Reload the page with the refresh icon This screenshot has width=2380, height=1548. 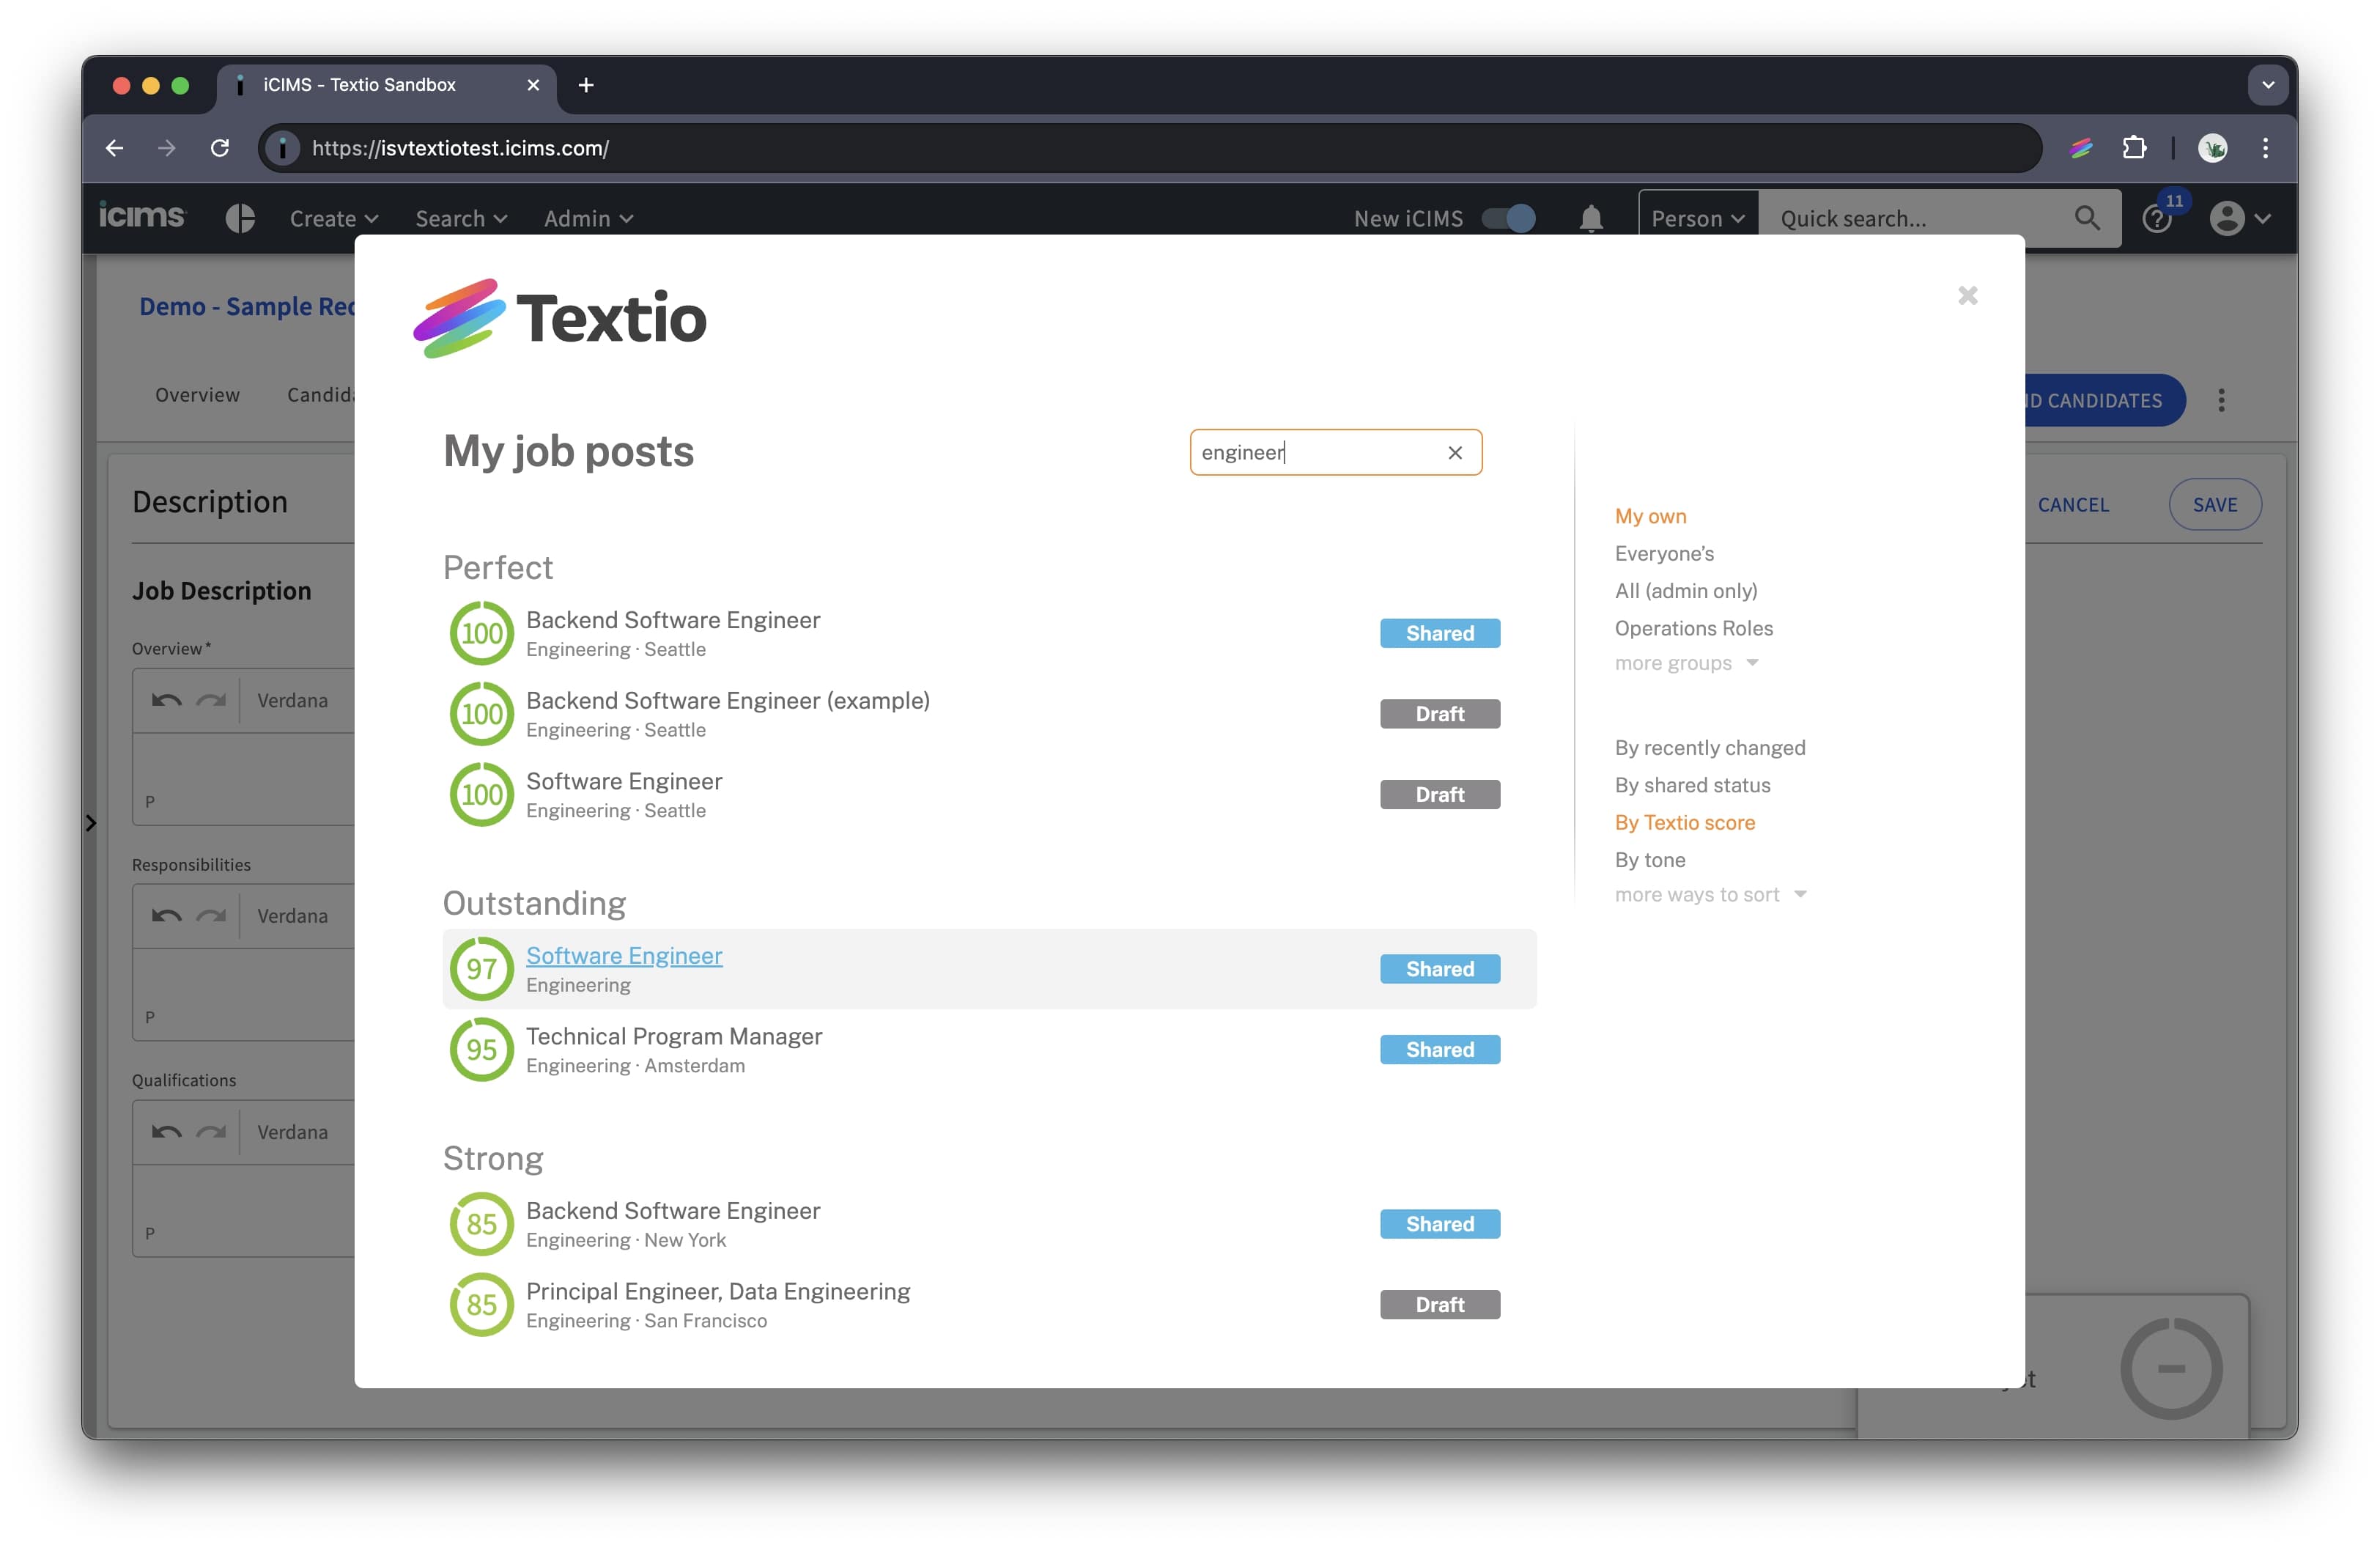[220, 148]
